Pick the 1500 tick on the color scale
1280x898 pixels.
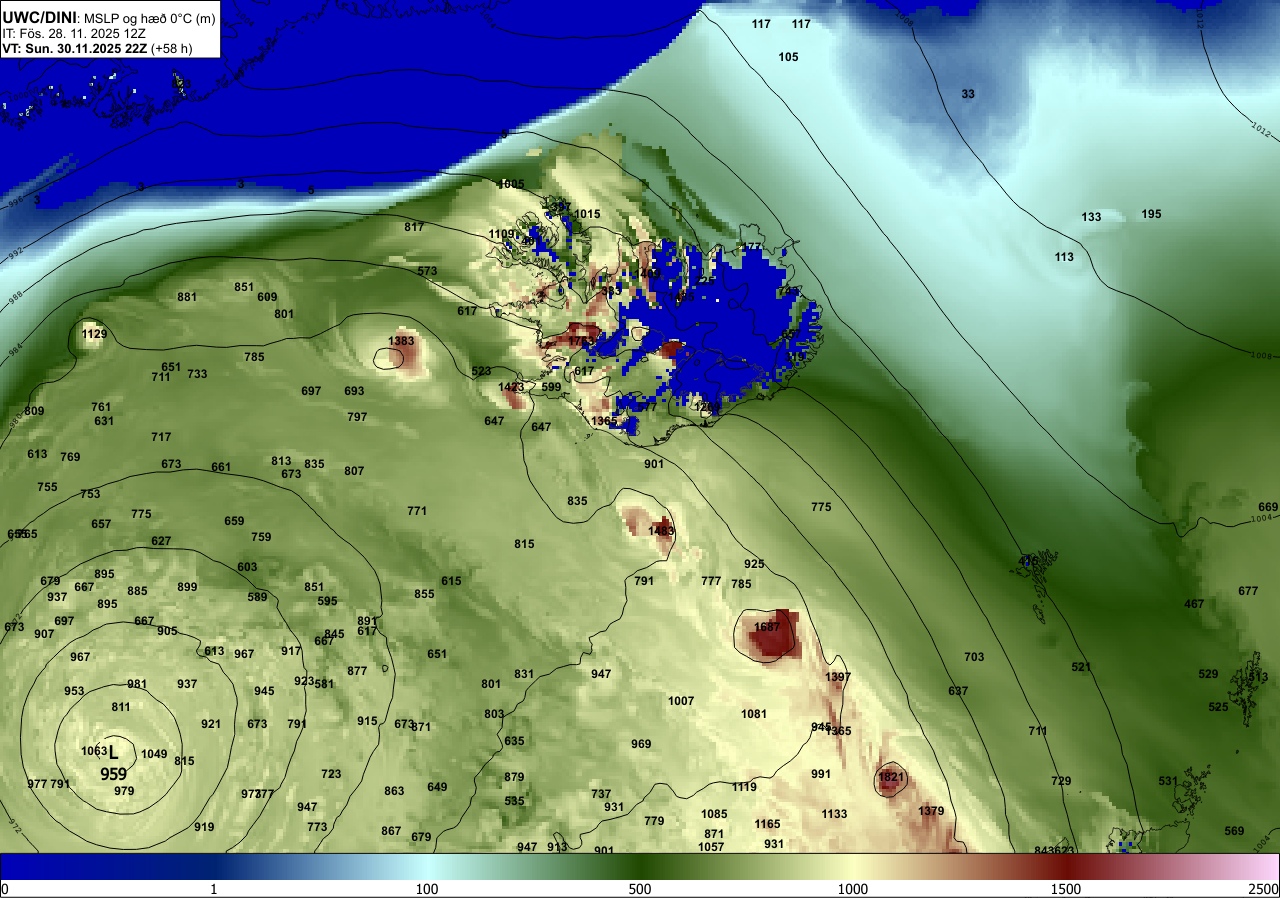(1066, 888)
